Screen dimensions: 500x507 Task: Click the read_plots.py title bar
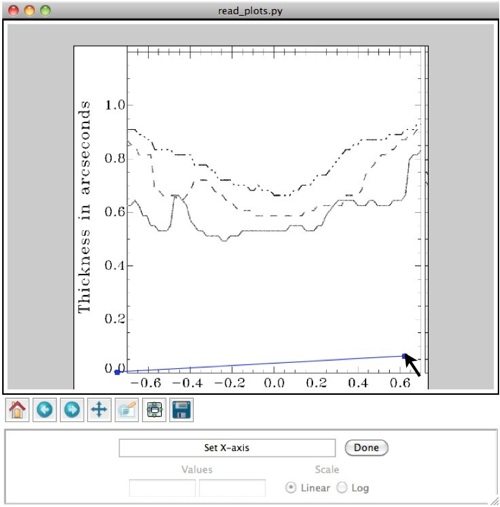pyautogui.click(x=250, y=10)
